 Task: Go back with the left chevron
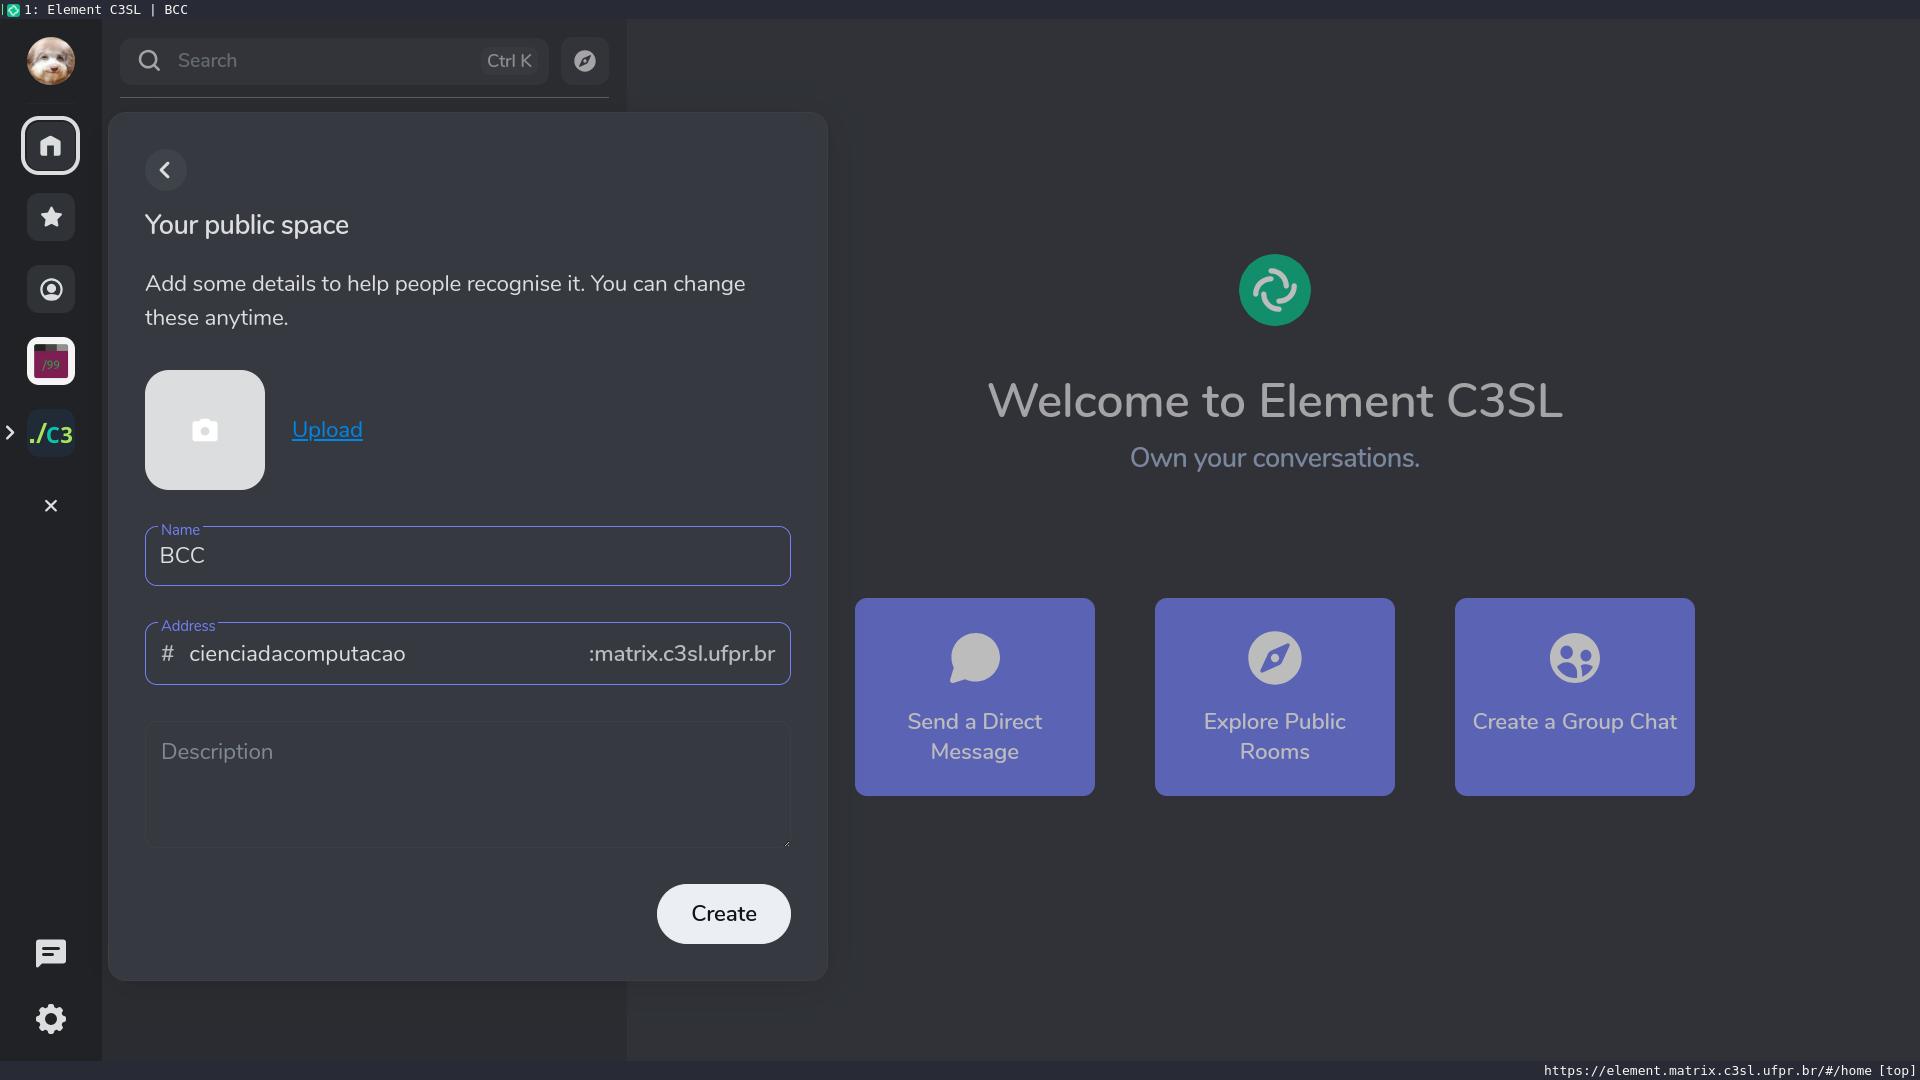[x=166, y=170]
